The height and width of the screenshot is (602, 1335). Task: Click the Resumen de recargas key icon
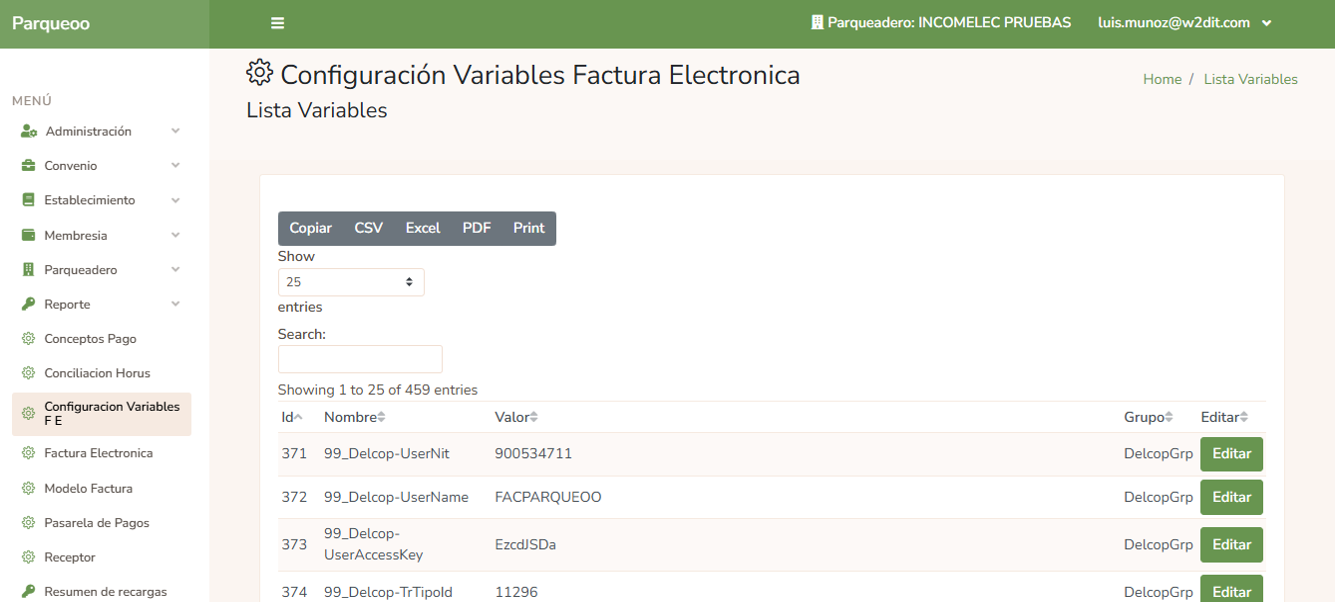click(x=28, y=591)
